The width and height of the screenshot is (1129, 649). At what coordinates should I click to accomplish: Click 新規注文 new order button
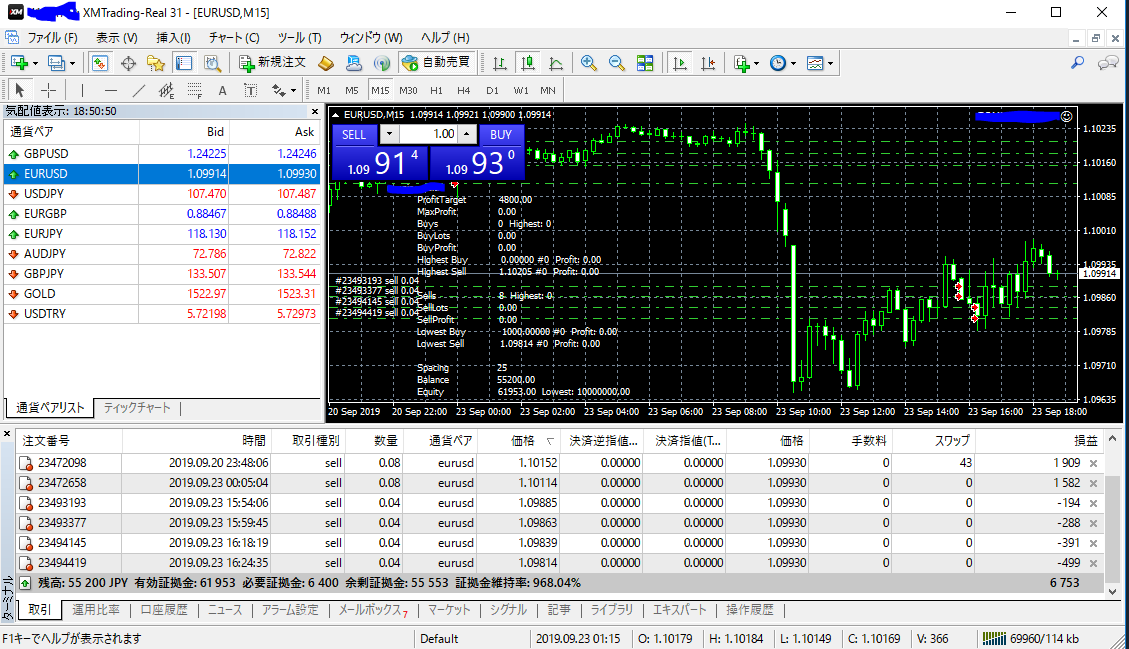pos(273,63)
